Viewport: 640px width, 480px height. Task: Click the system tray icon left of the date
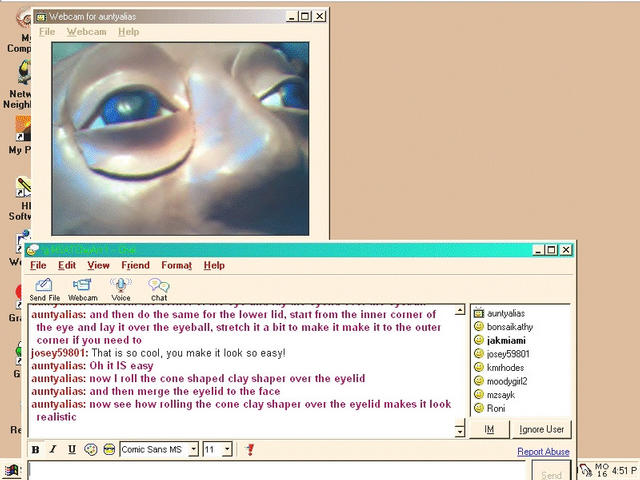pos(585,471)
